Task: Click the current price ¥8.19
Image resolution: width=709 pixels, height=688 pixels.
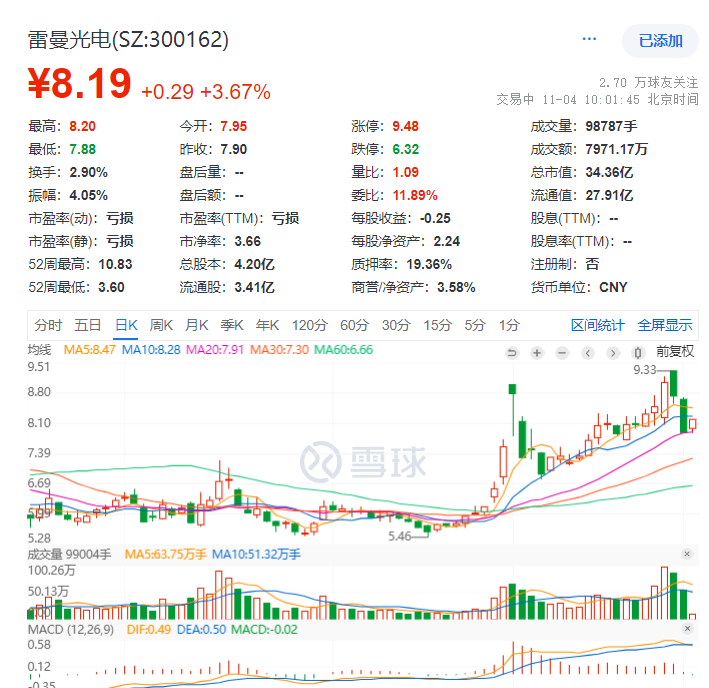Action: point(80,84)
